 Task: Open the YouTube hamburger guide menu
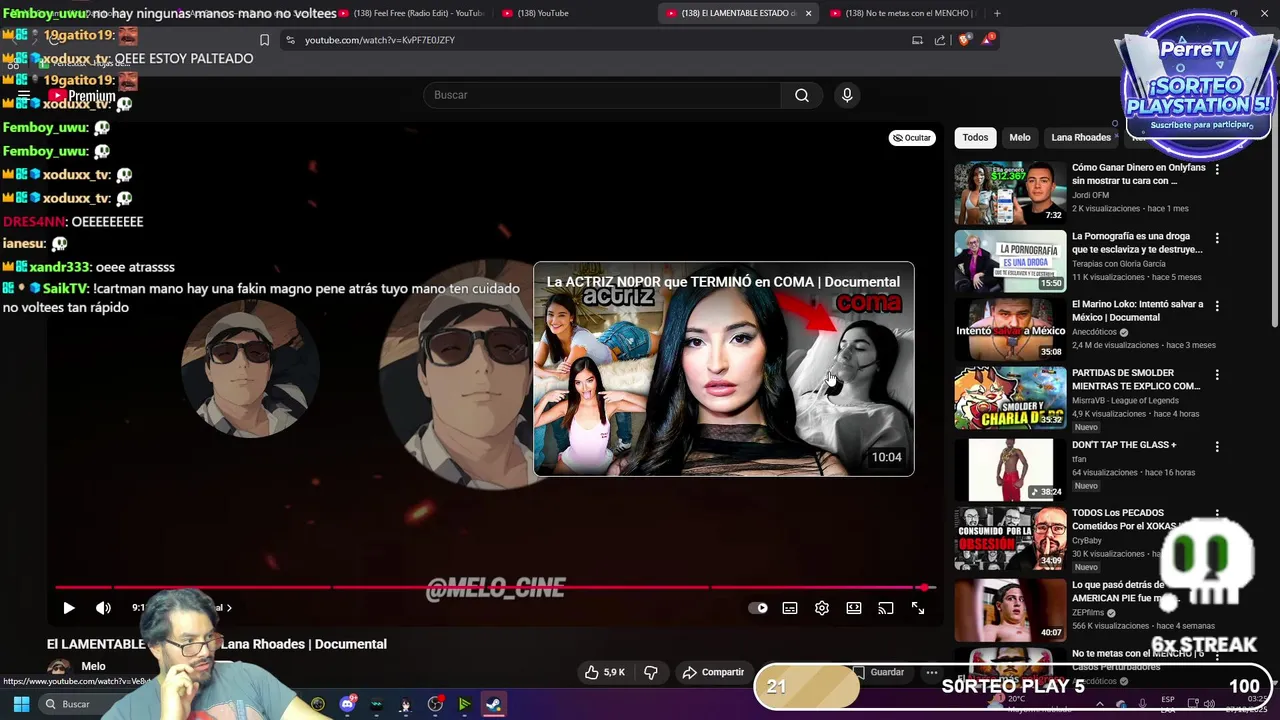(x=24, y=96)
